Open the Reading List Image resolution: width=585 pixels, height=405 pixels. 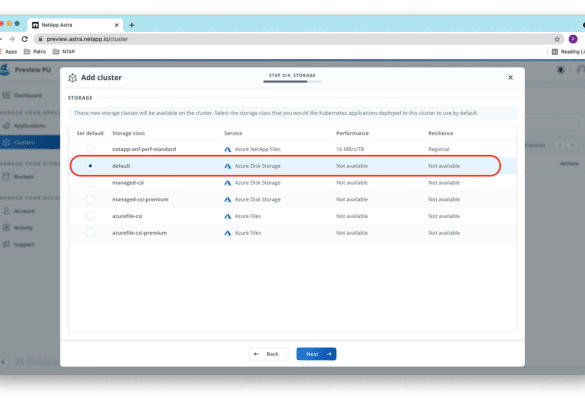point(568,51)
